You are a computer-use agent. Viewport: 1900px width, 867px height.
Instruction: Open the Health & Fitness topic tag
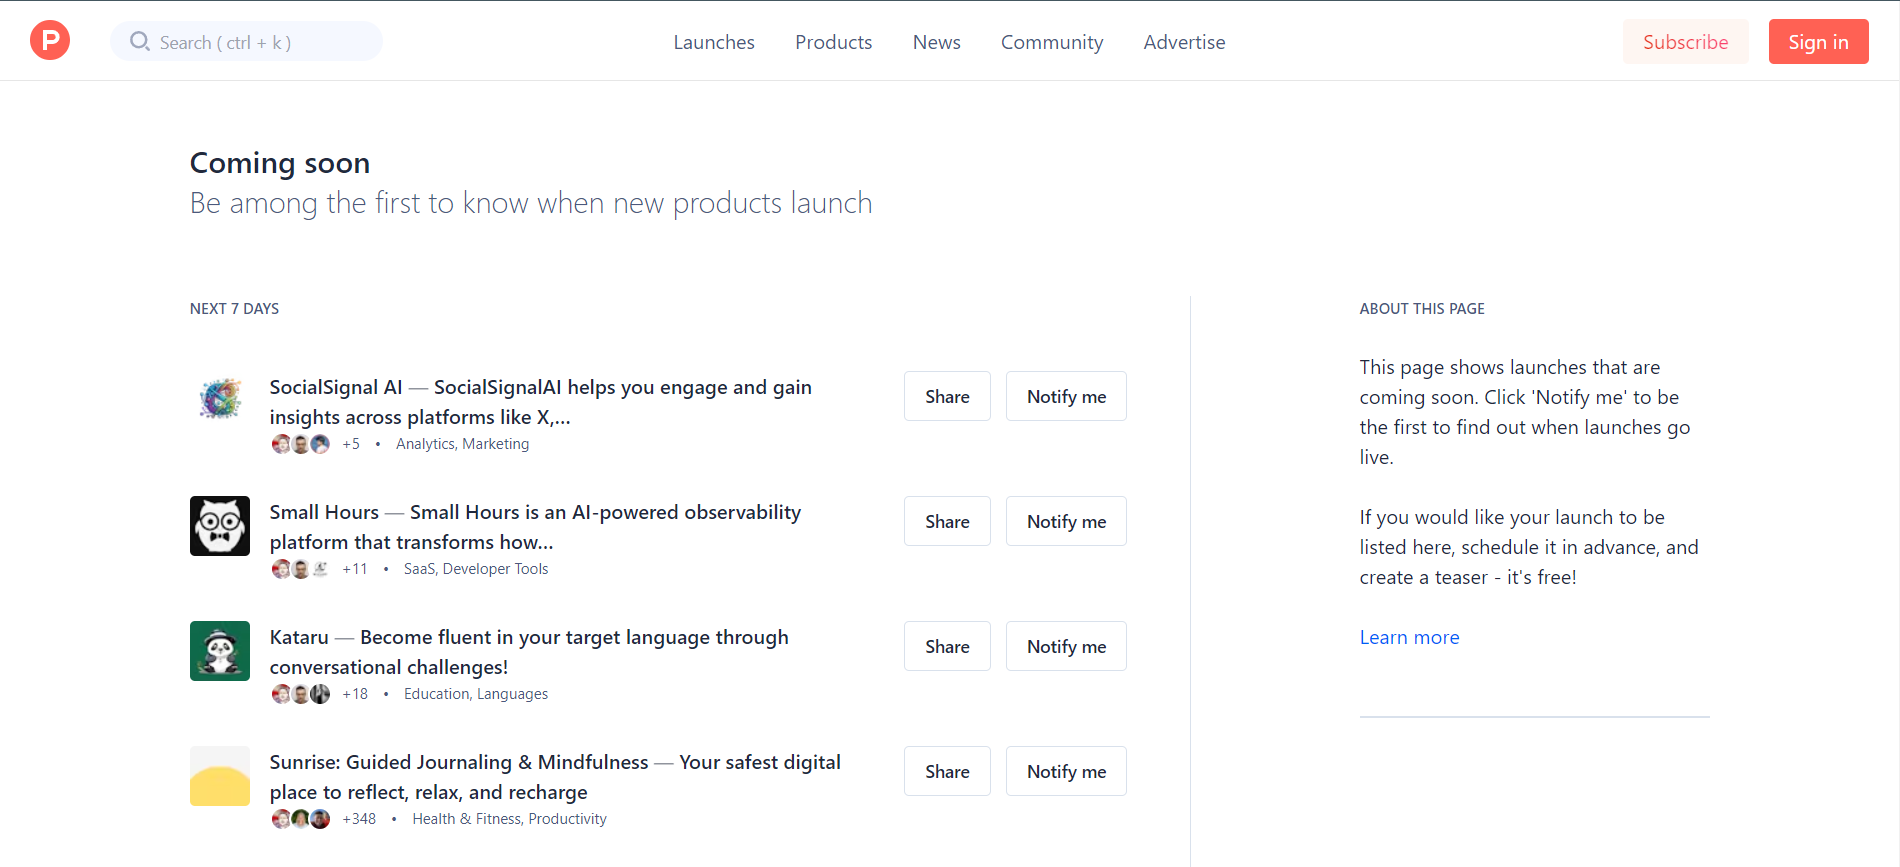pos(467,819)
